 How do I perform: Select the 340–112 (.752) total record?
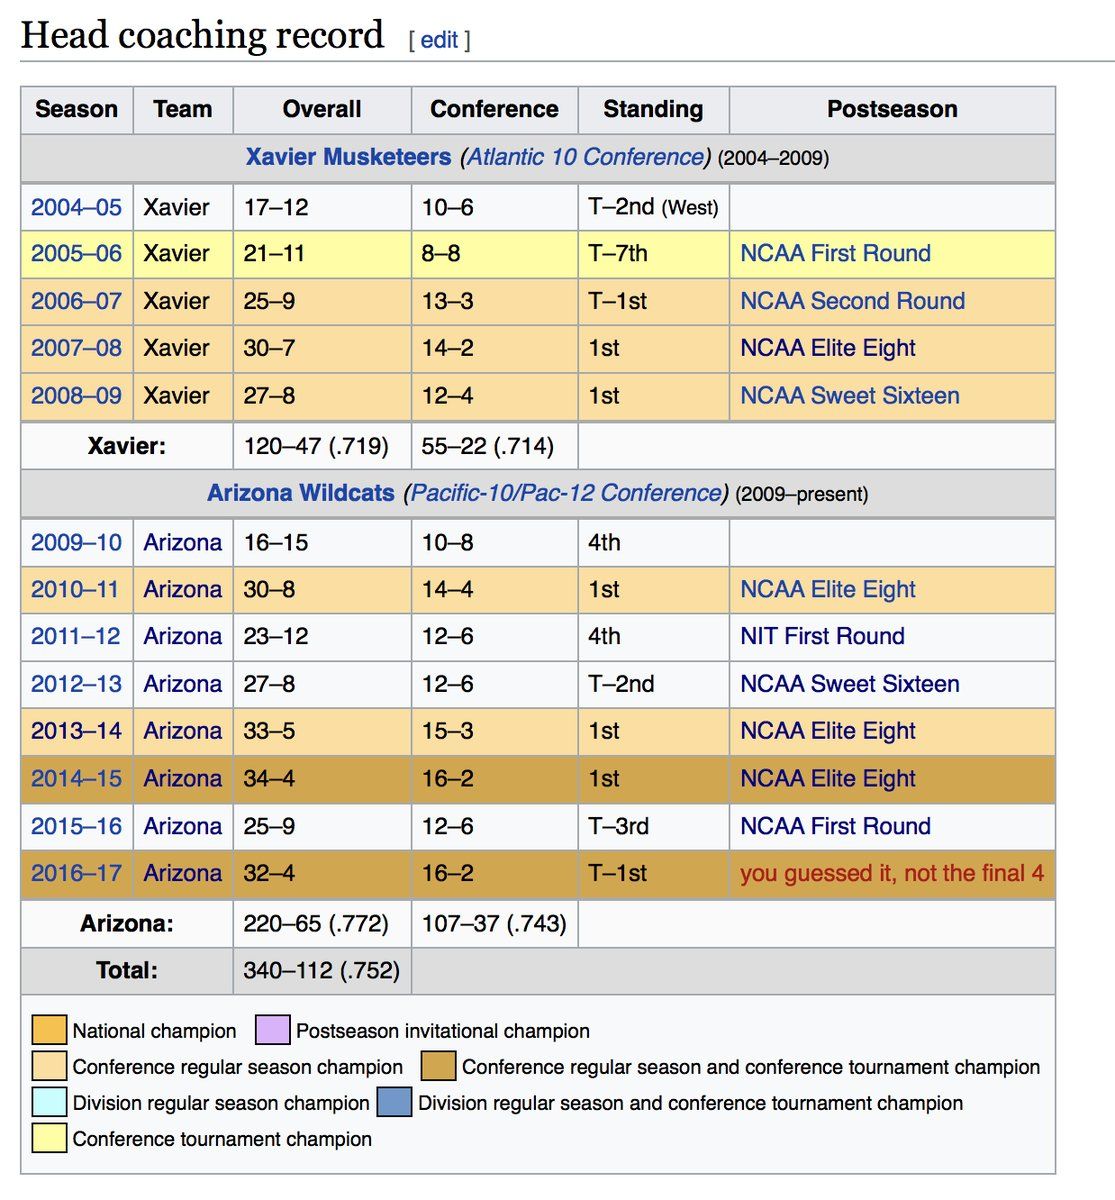click(321, 970)
